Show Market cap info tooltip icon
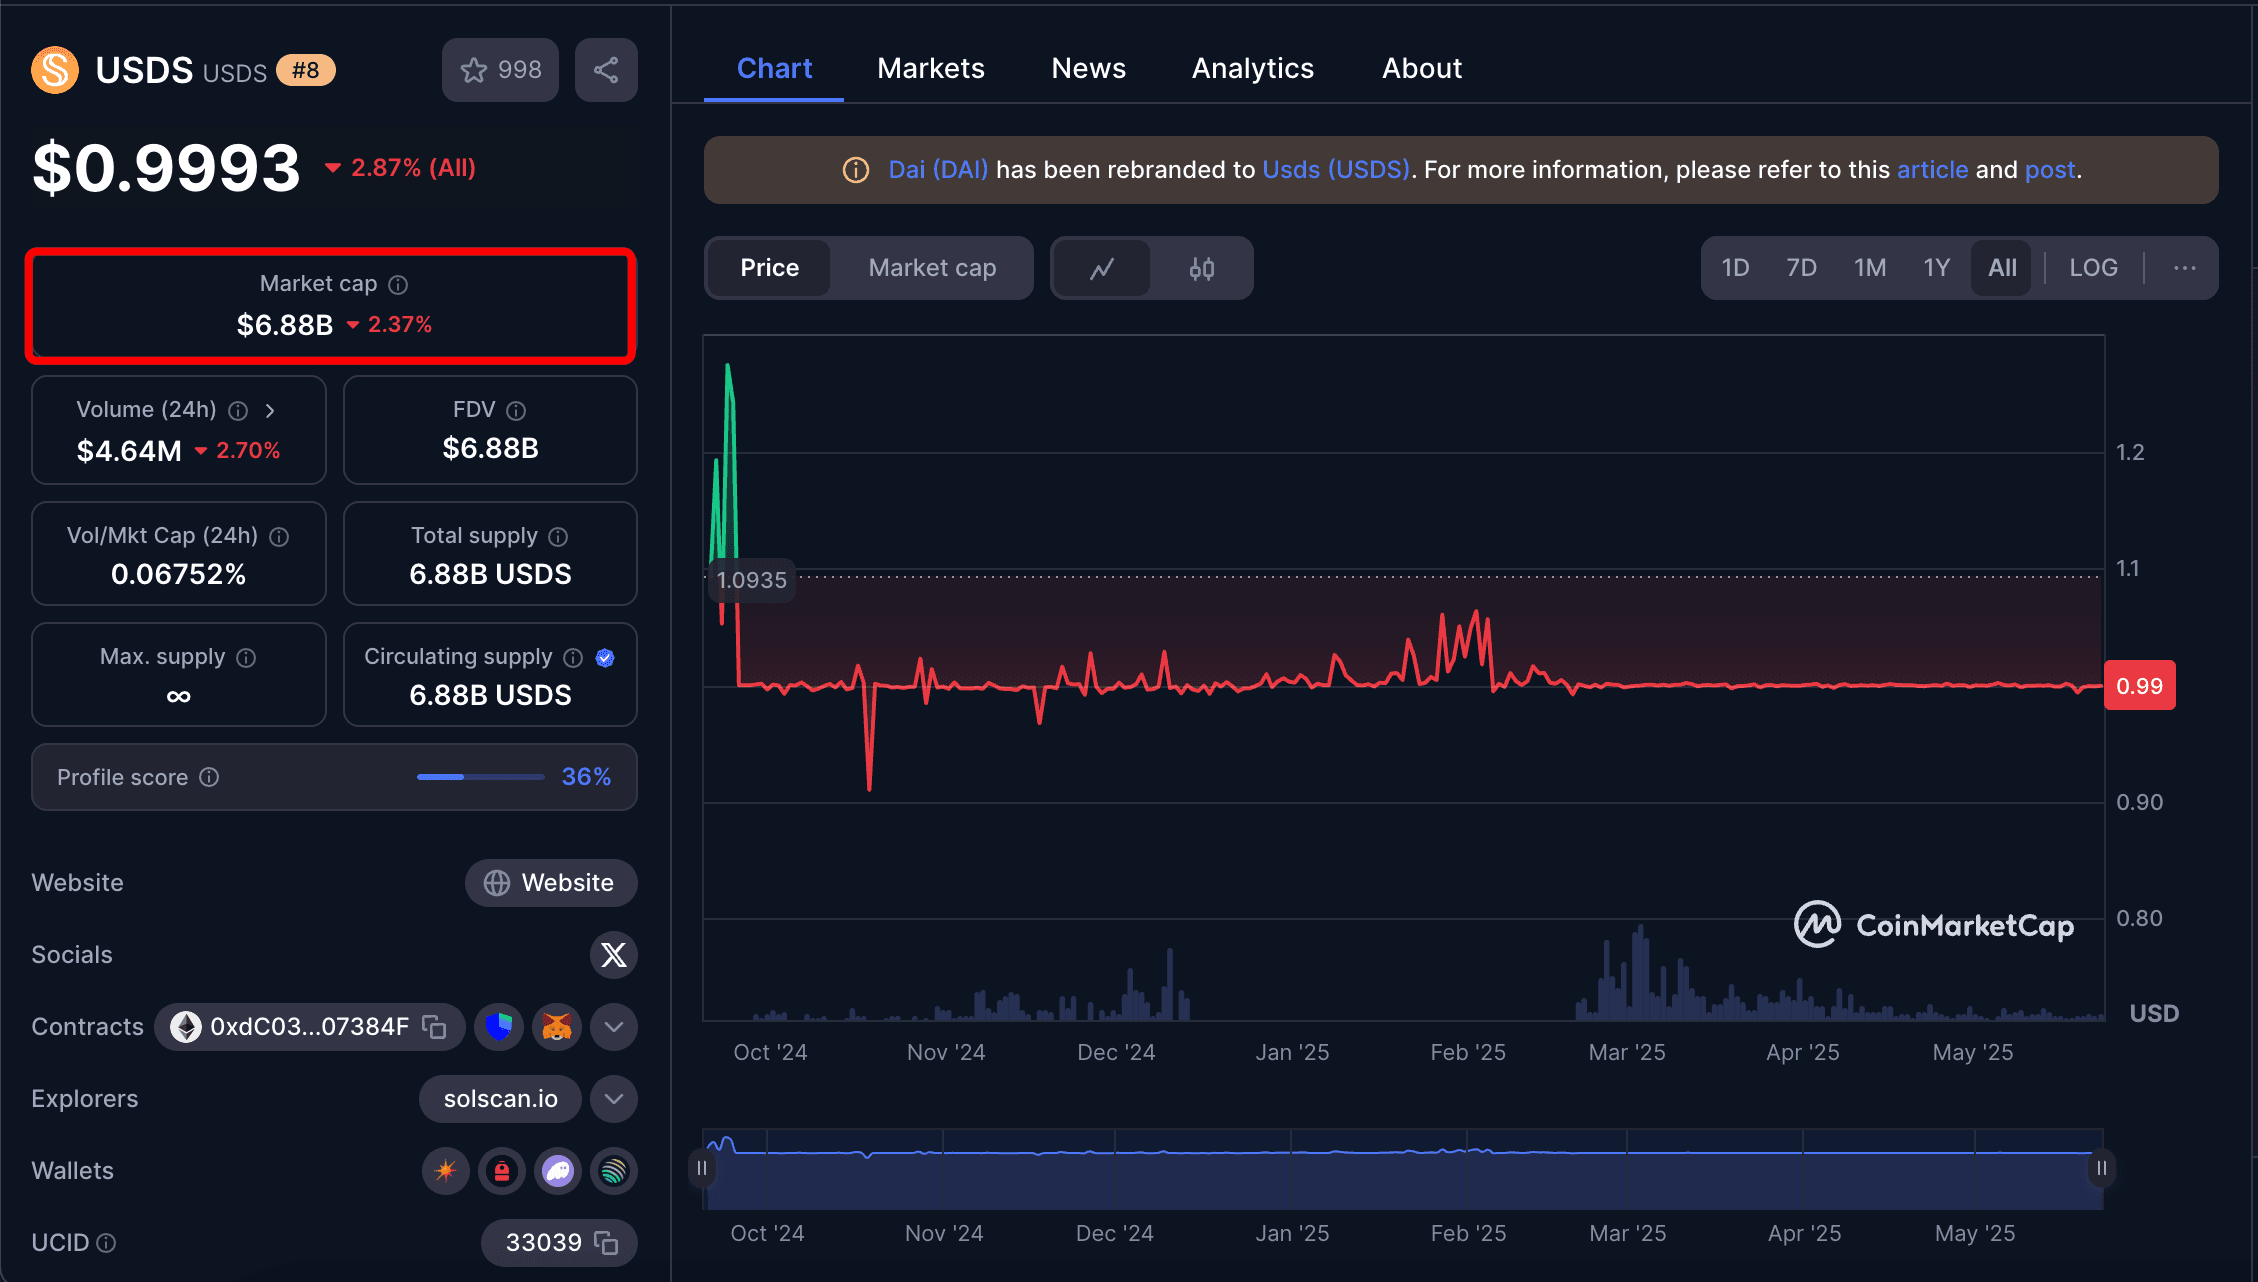This screenshot has width=2258, height=1282. (x=398, y=285)
